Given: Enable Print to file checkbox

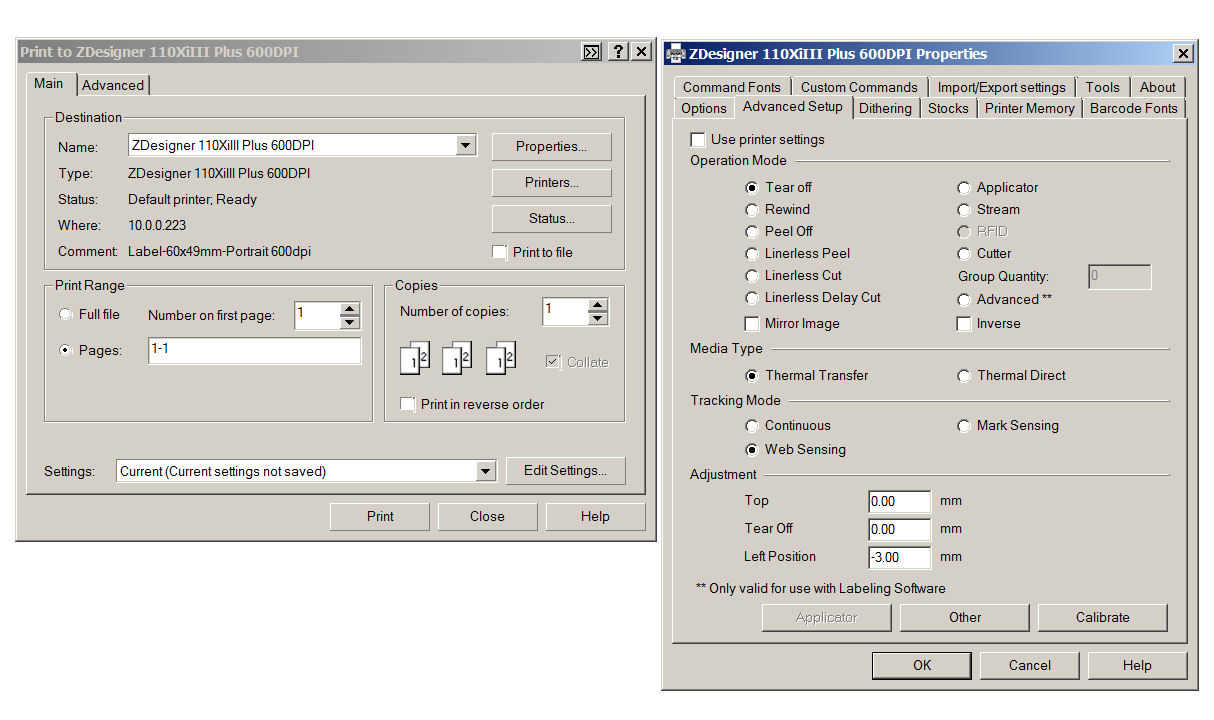Looking at the screenshot, I should pos(500,252).
